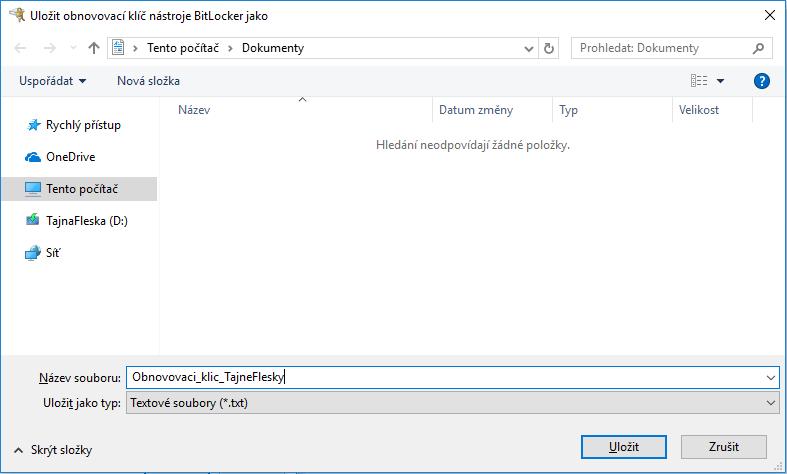
Task: Sort by the Velikost column header
Action: pos(713,110)
